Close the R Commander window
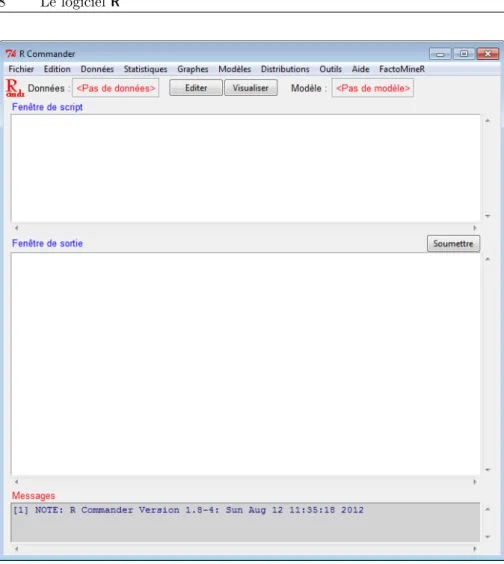 click(487, 54)
